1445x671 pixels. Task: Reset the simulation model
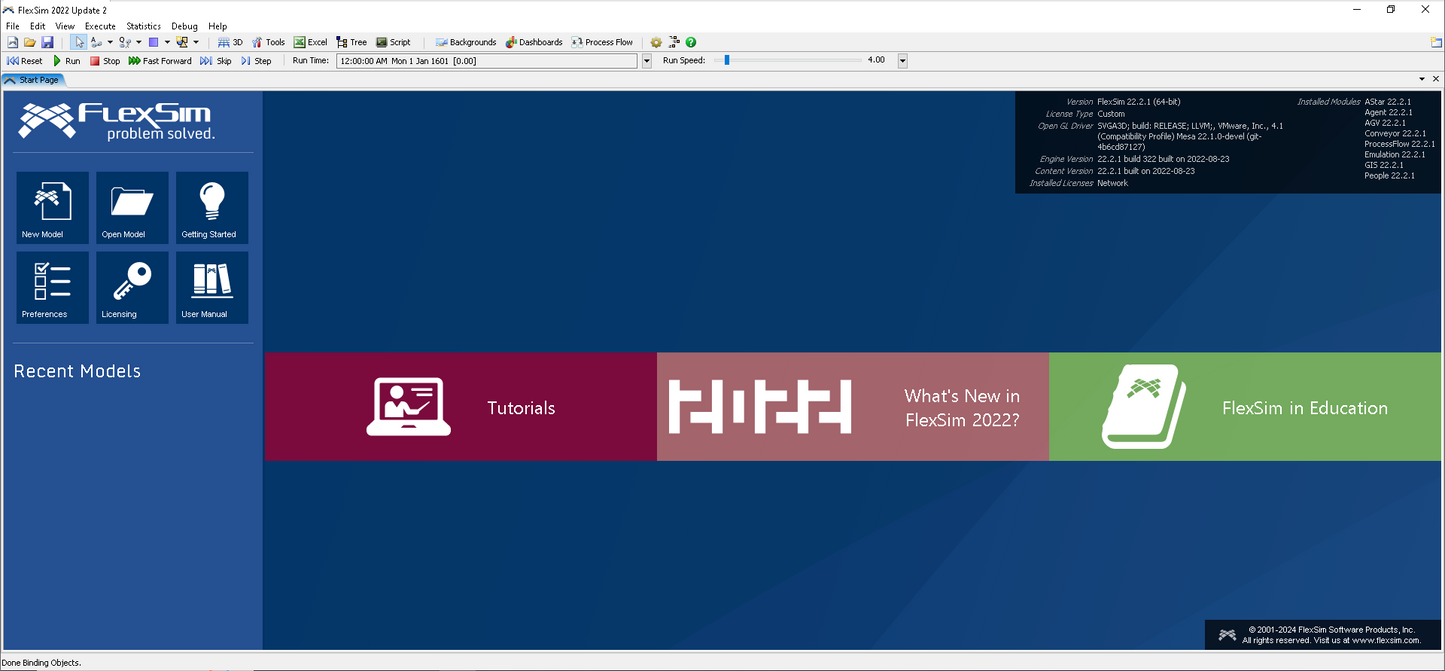click(24, 61)
